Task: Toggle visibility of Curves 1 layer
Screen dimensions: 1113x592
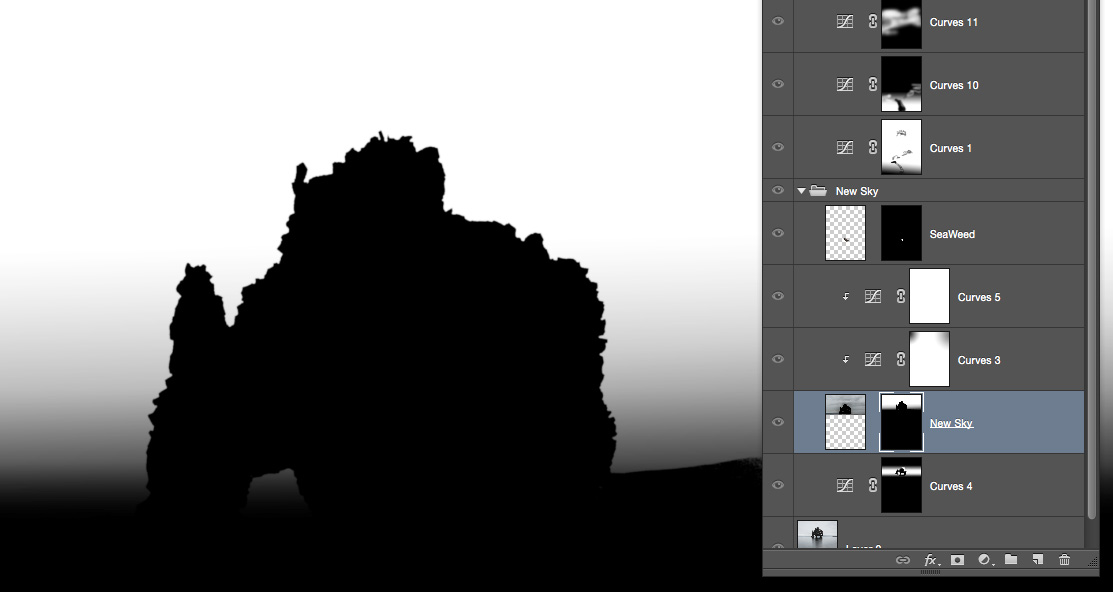Action: click(x=778, y=147)
